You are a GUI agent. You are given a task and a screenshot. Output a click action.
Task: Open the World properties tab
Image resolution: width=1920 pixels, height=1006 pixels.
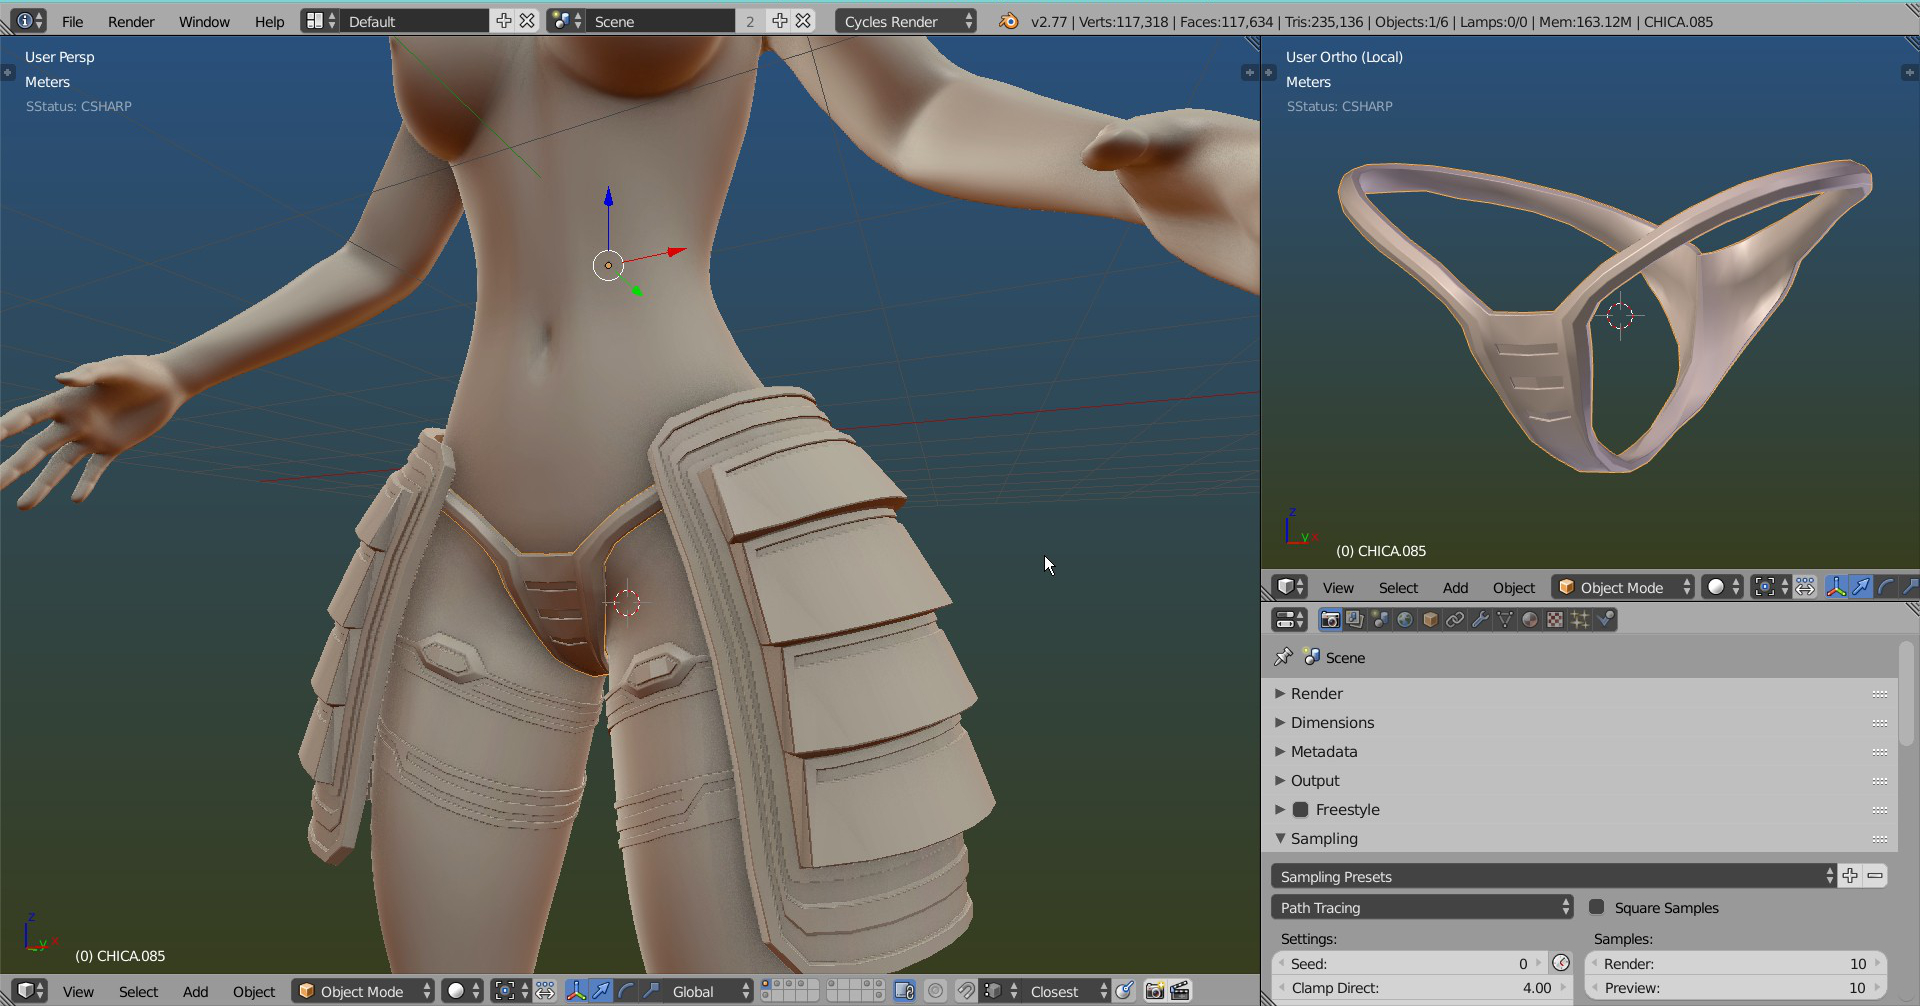(1405, 620)
